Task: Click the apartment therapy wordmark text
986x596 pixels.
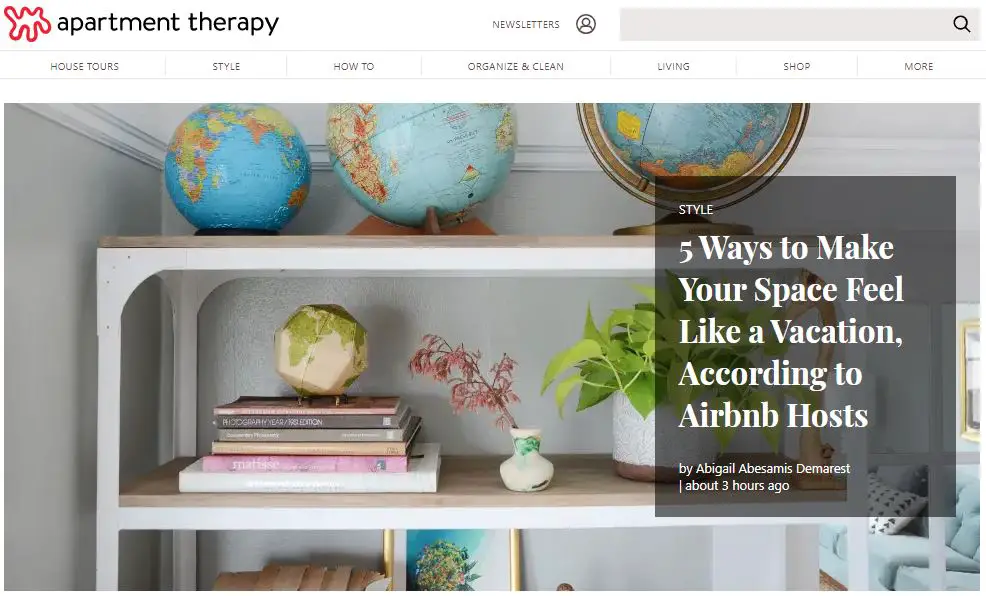Action: click(x=168, y=23)
